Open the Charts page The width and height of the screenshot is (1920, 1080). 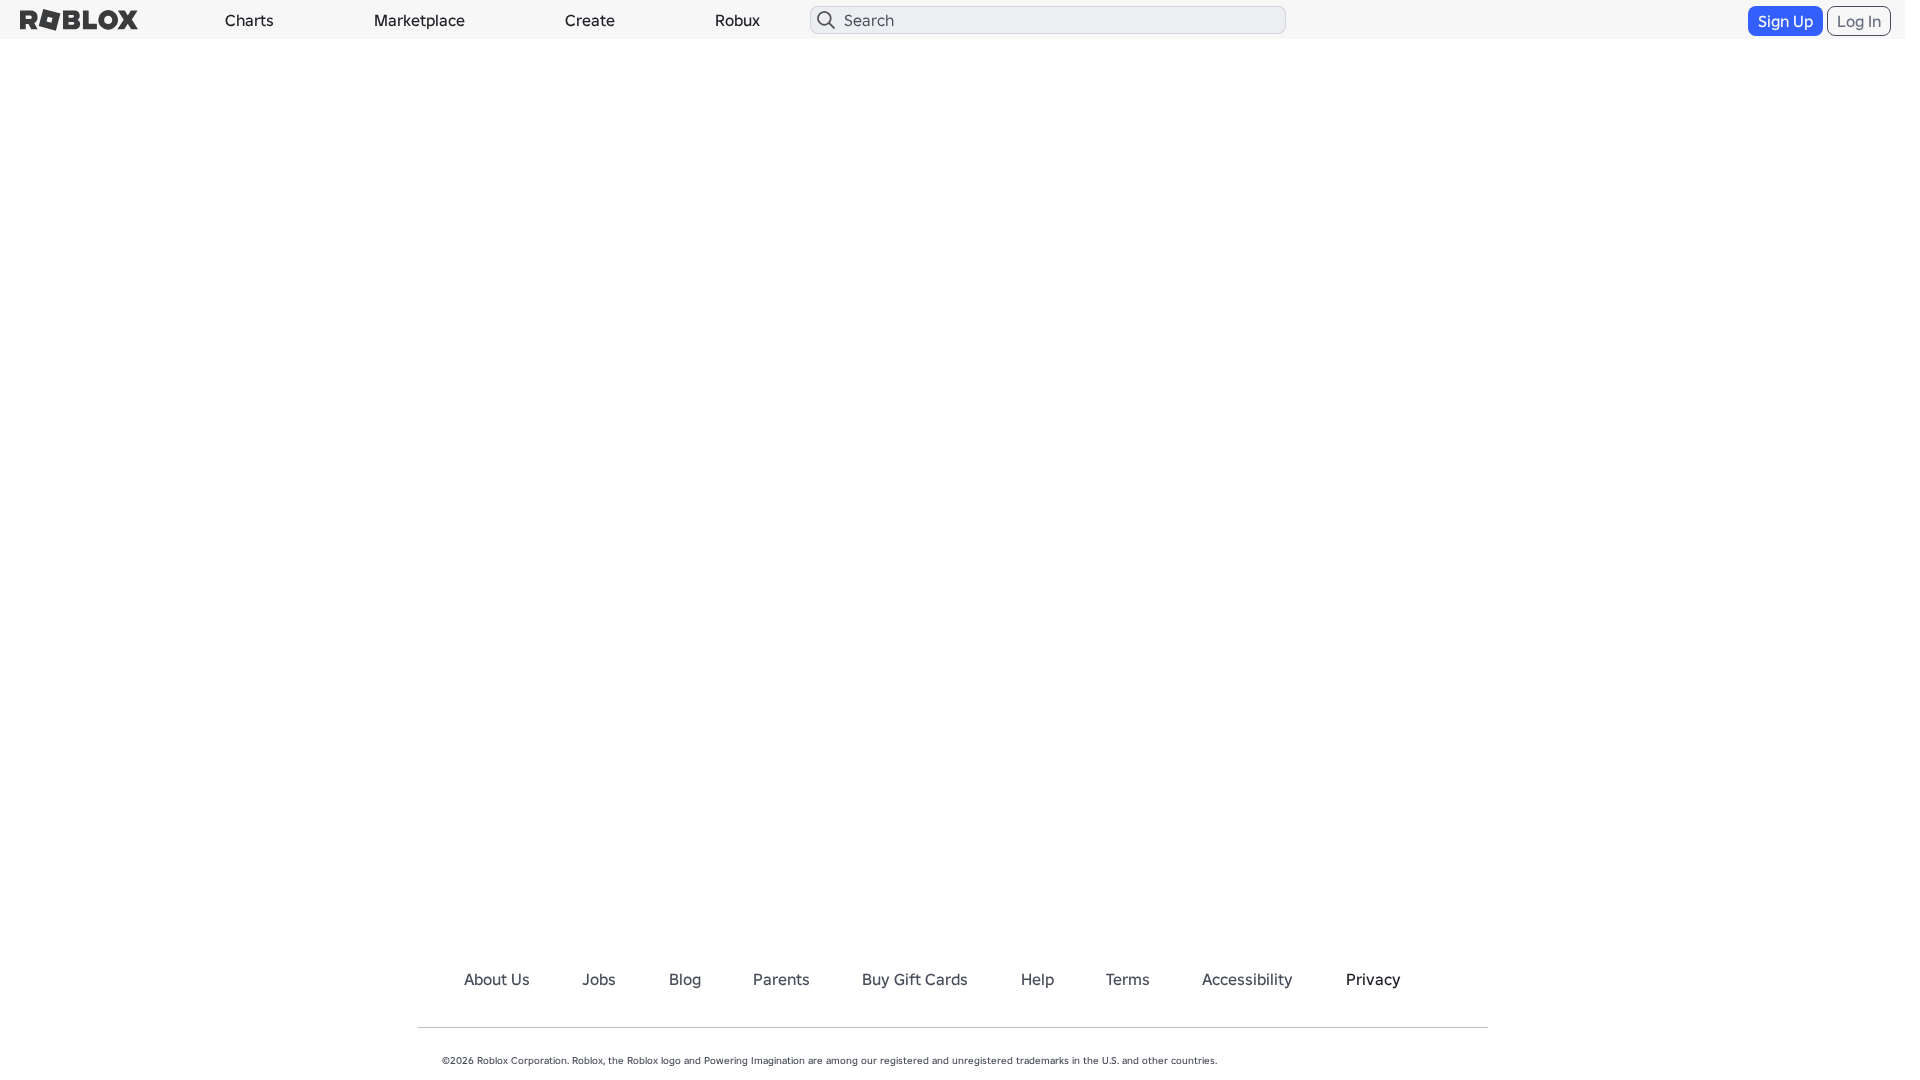[249, 20]
